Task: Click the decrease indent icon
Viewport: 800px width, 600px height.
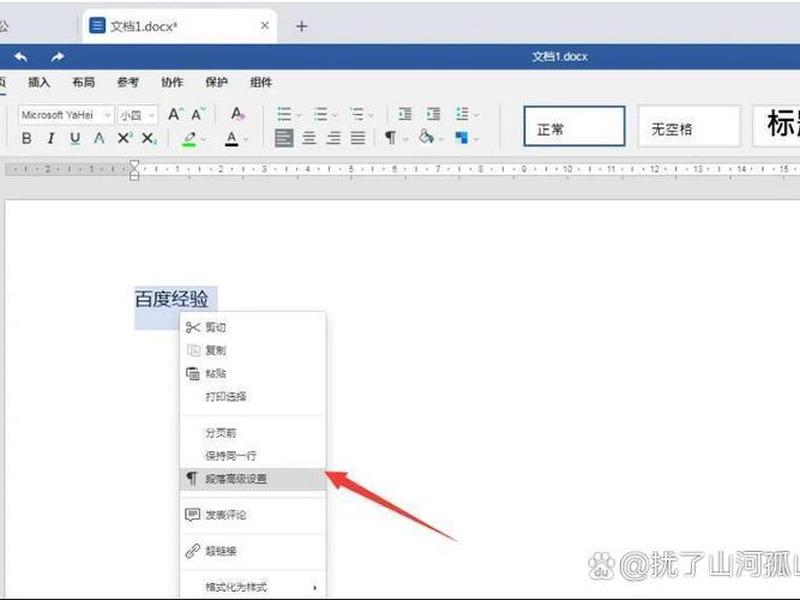Action: click(405, 114)
